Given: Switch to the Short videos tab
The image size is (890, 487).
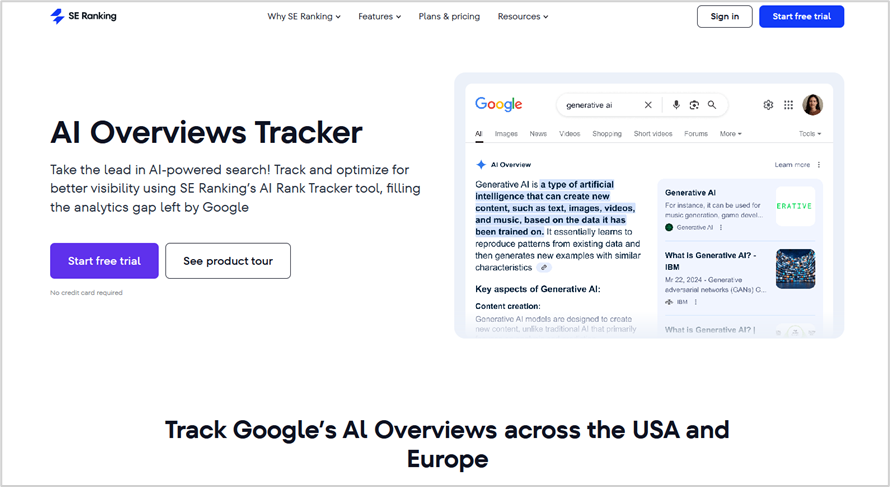Looking at the screenshot, I should coord(653,134).
